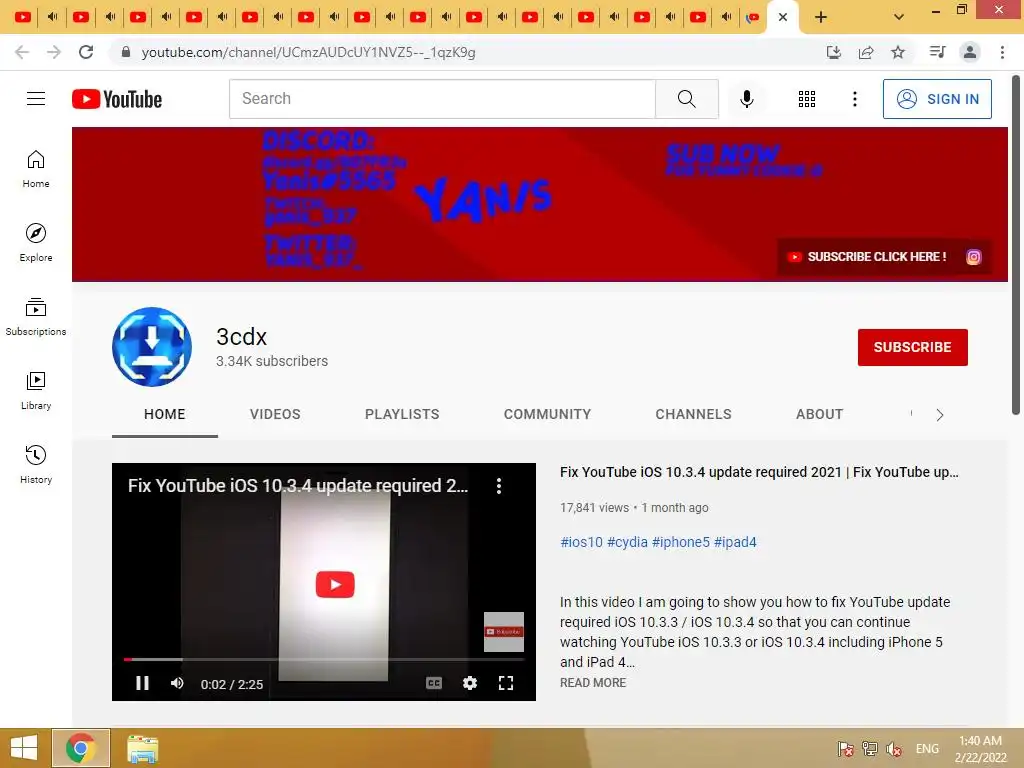Click the SIGN IN button
1024x768 pixels.
937,99
